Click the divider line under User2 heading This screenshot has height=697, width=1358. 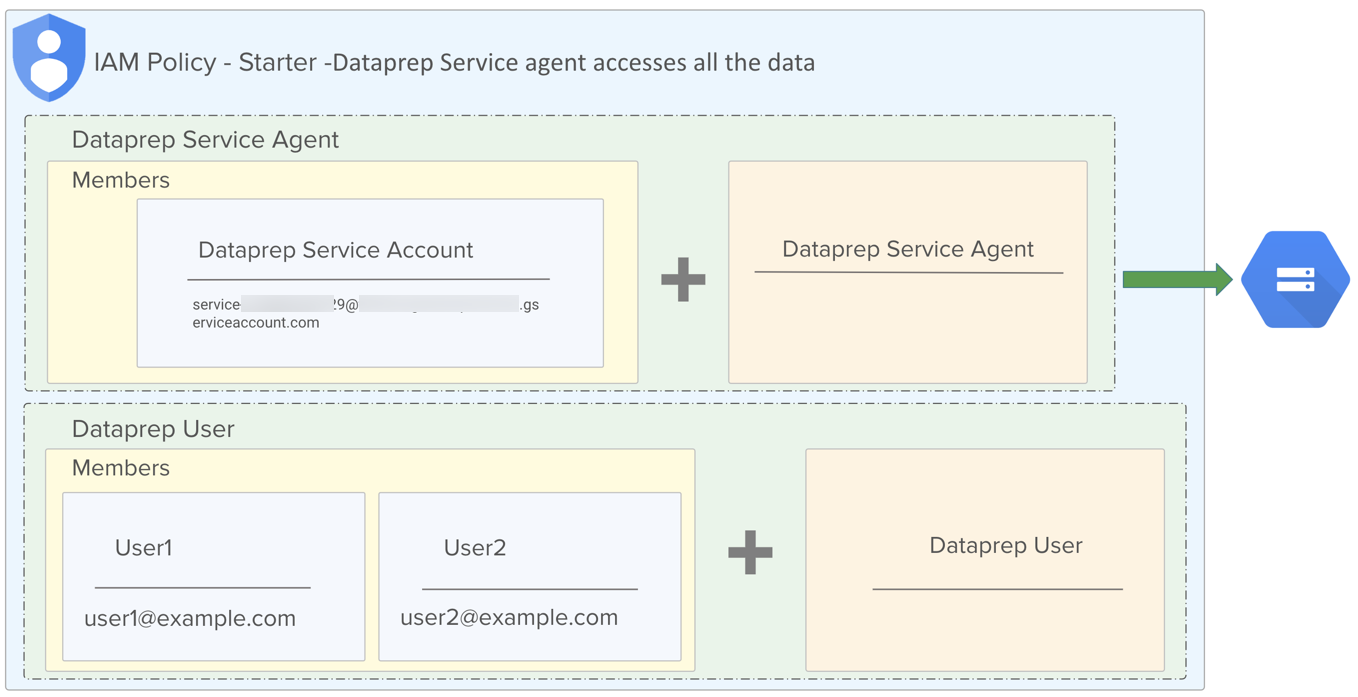(529, 589)
